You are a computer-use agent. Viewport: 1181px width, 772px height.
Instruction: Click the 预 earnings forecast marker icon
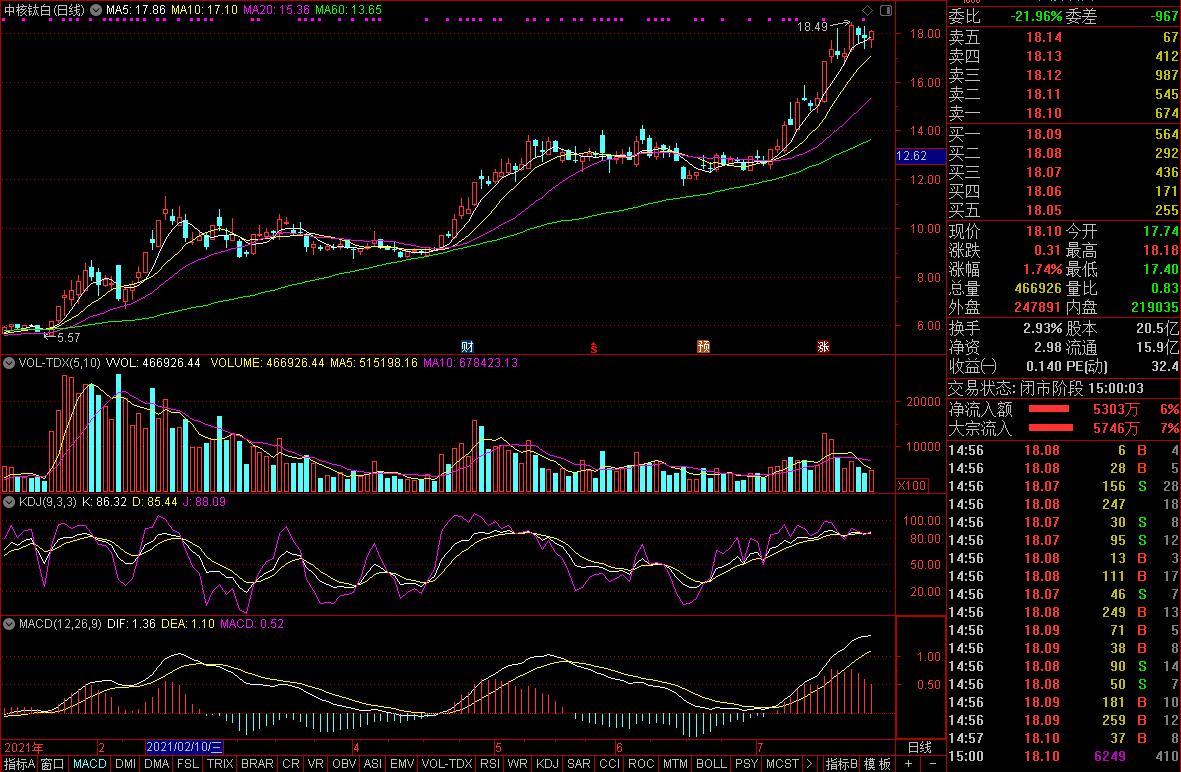pos(704,347)
